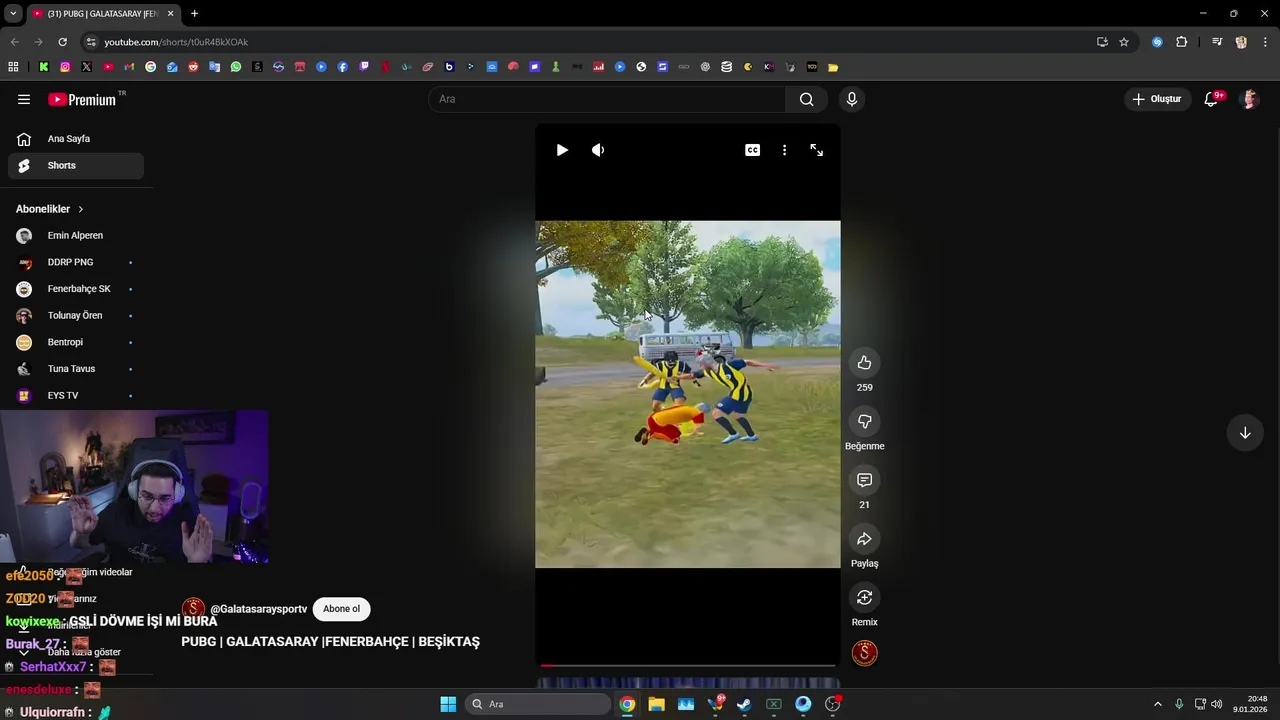The width and height of the screenshot is (1280, 720).
Task: Share the Short via Paylaş
Action: tap(864, 539)
